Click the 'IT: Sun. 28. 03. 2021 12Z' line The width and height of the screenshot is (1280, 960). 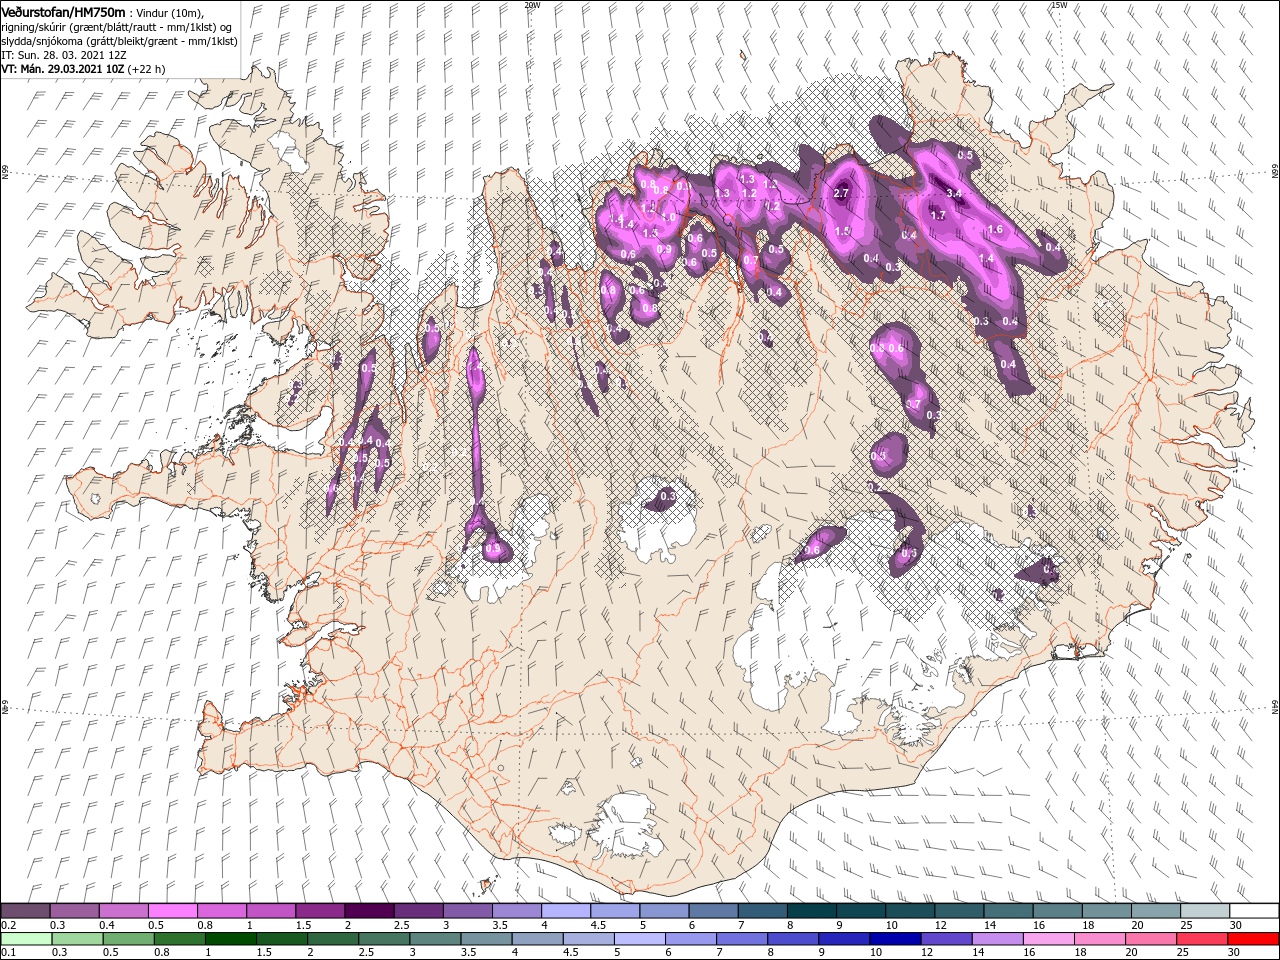[64, 55]
